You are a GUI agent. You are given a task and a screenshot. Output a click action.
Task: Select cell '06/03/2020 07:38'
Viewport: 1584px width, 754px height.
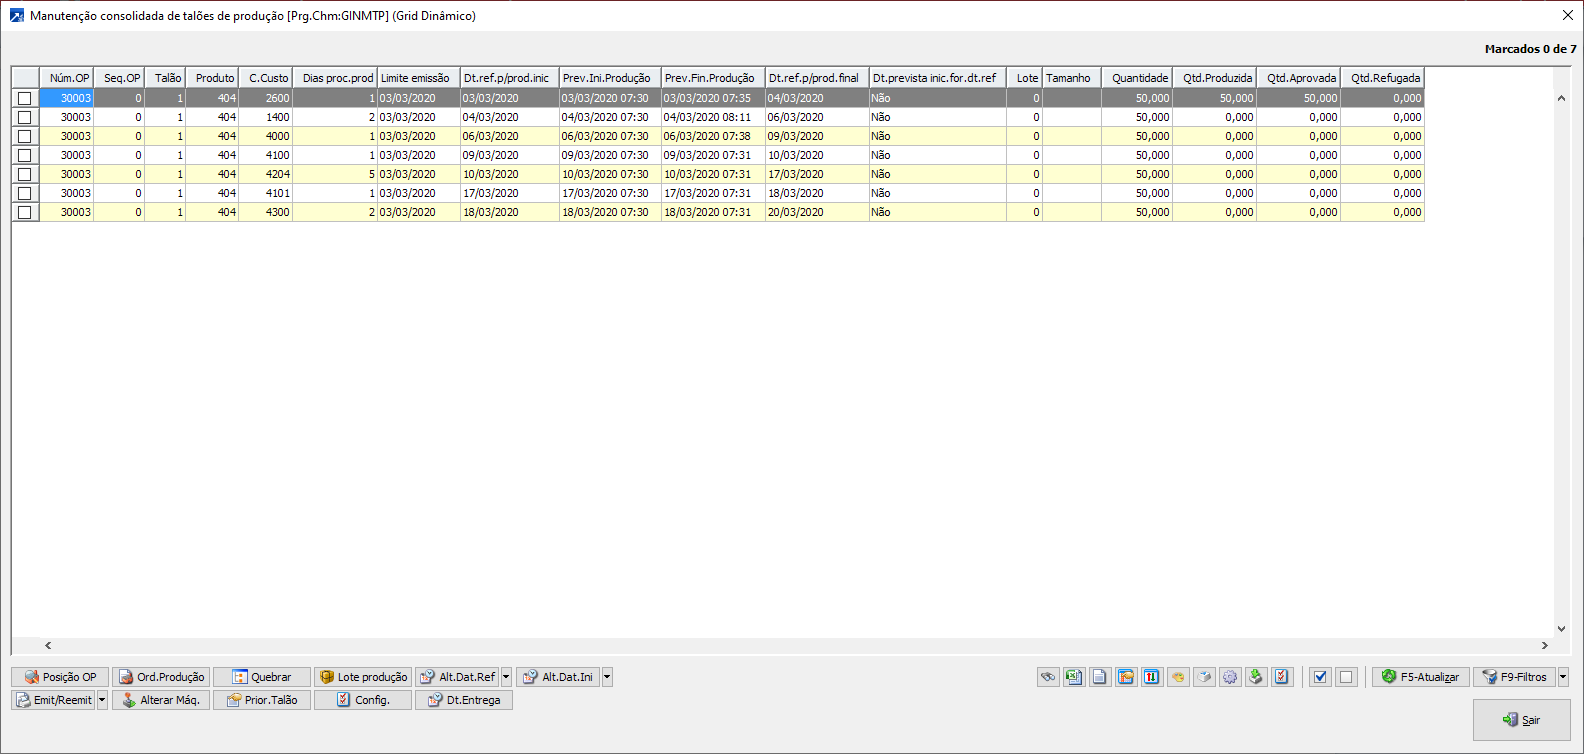[x=713, y=136]
